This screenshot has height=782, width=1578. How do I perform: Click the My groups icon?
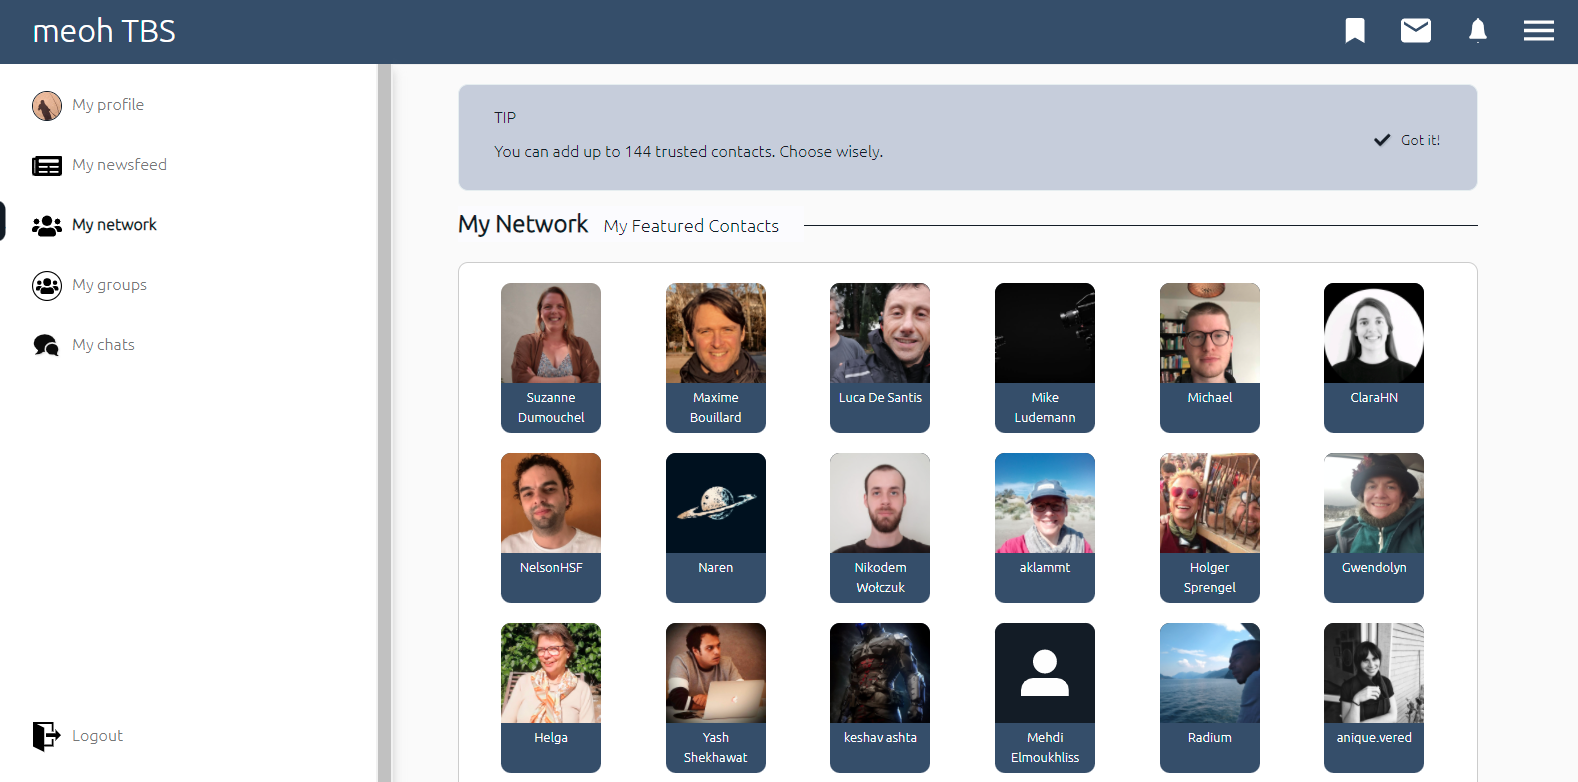pos(47,285)
